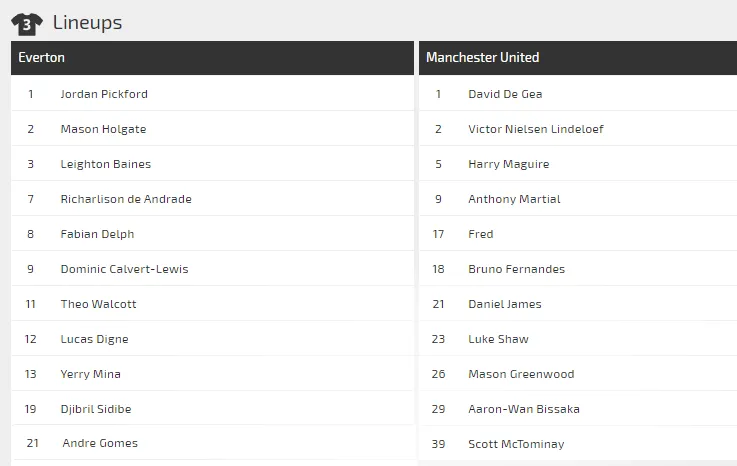Open Bruno Fernandes' profile

pos(516,269)
